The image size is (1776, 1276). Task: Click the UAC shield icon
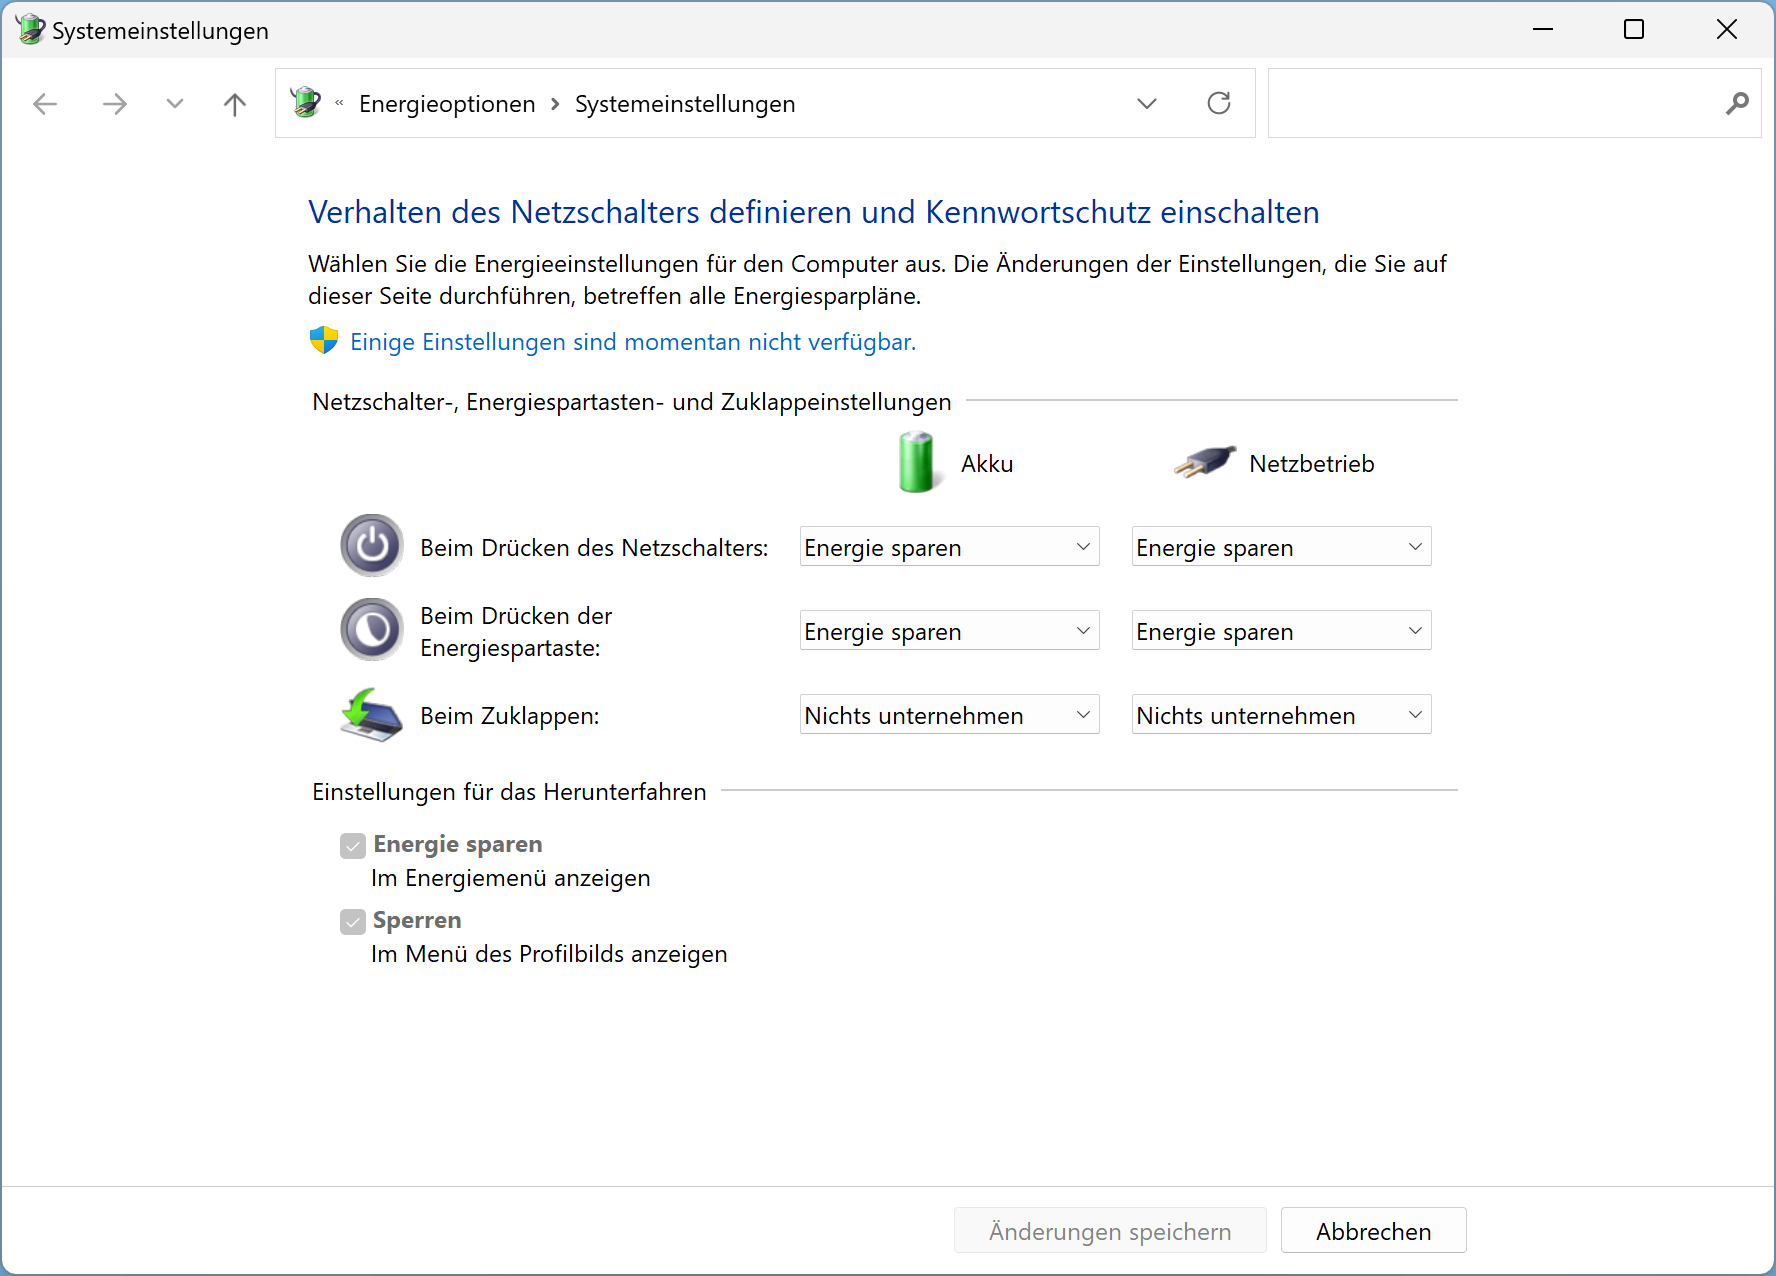[324, 341]
